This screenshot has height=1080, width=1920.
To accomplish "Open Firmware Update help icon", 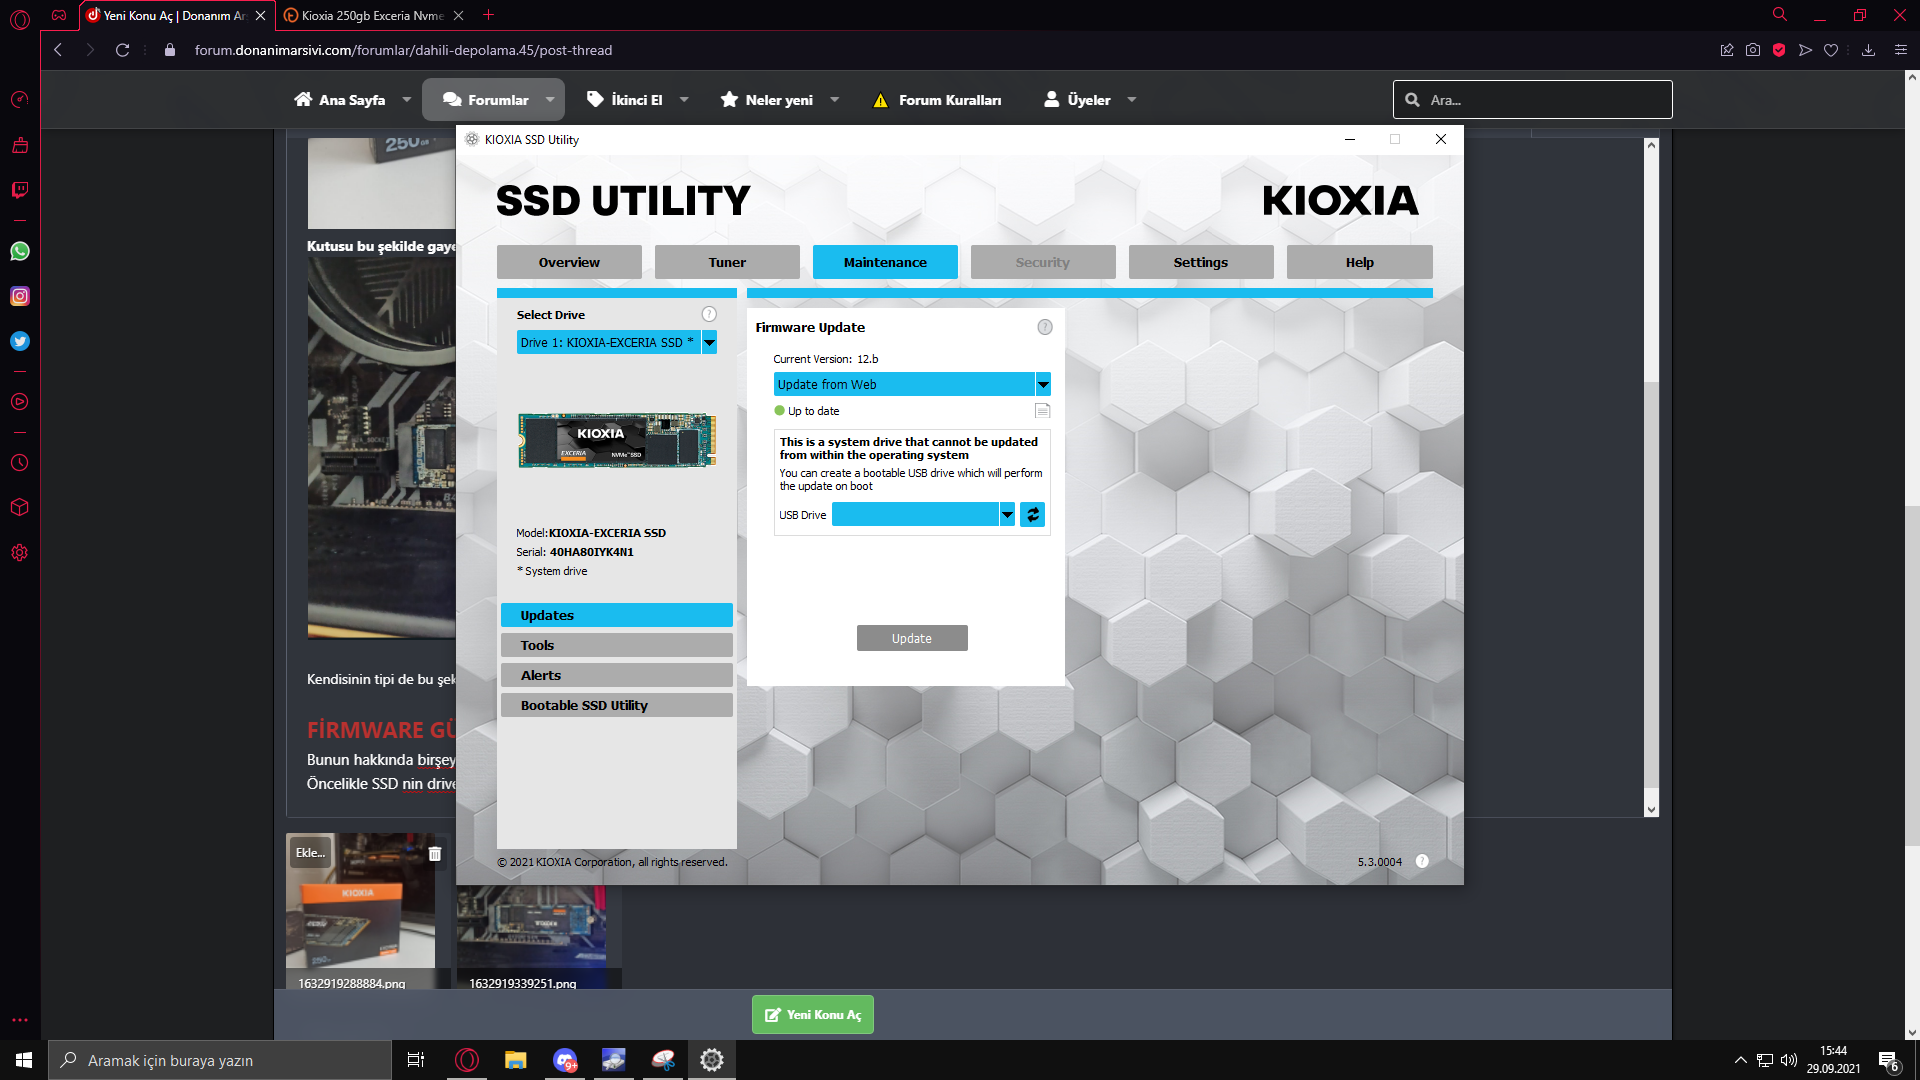I will [1045, 327].
